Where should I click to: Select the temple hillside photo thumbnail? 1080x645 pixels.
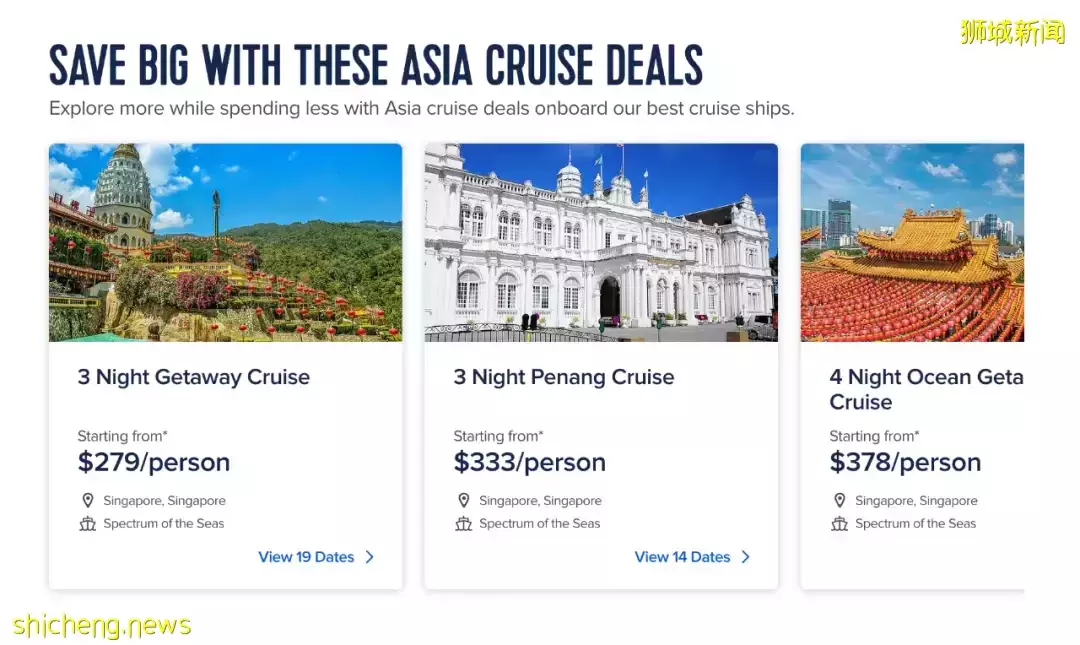pos(225,243)
